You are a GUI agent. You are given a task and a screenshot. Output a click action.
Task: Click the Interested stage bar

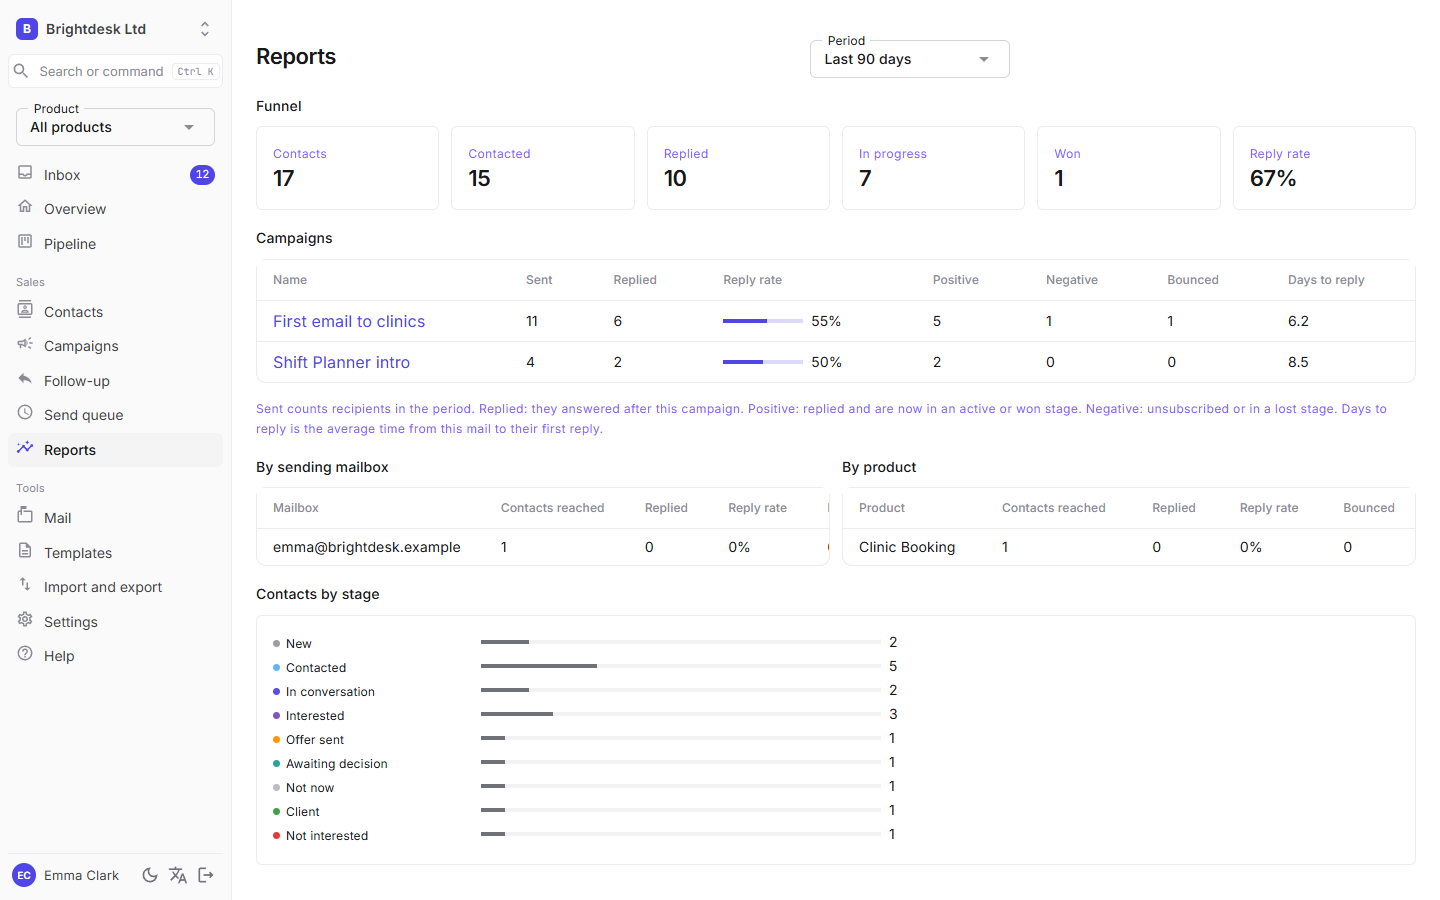click(680, 714)
